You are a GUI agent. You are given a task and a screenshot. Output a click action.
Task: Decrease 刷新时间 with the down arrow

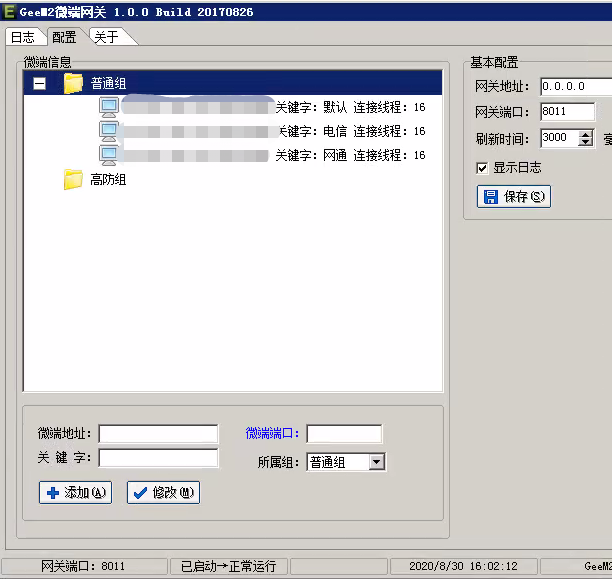click(x=586, y=143)
